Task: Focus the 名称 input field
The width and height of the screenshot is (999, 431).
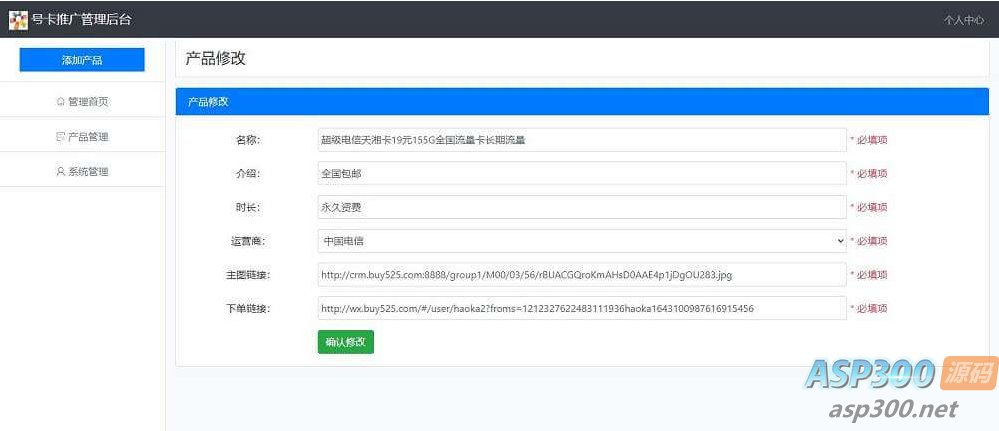Action: click(581, 140)
